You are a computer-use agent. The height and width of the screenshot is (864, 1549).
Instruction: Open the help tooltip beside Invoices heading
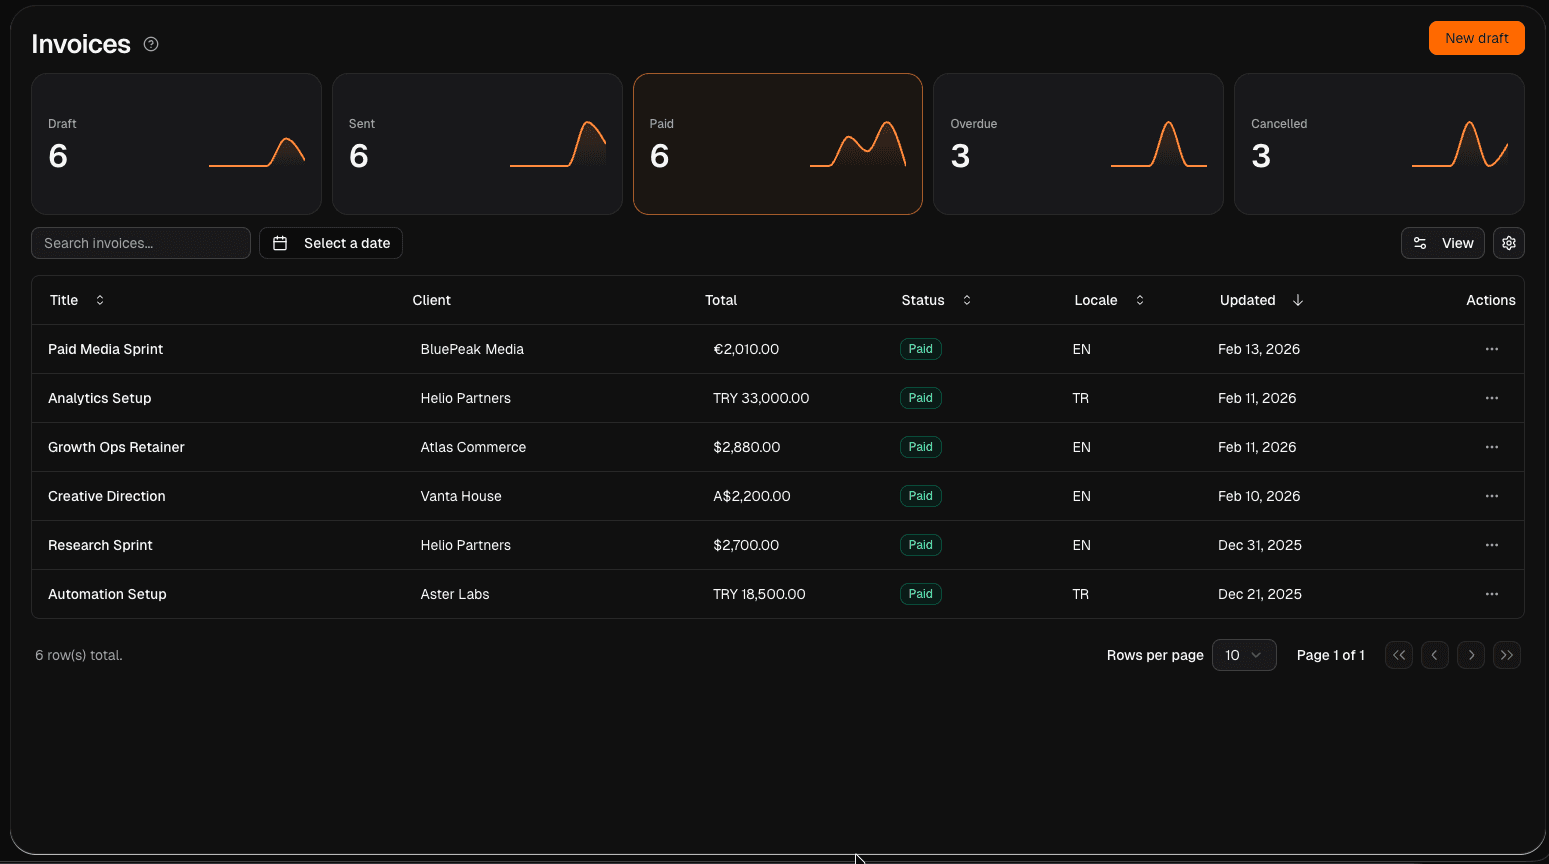click(x=151, y=43)
